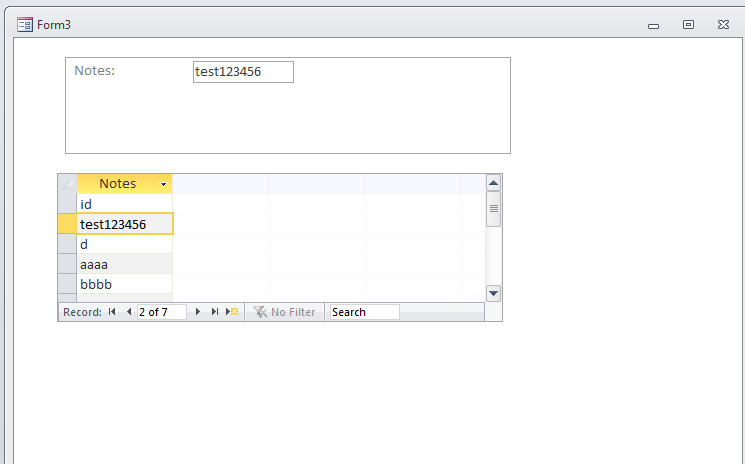
Task: Click the vertical scrollbar thumb in datasheet
Action: click(x=494, y=209)
